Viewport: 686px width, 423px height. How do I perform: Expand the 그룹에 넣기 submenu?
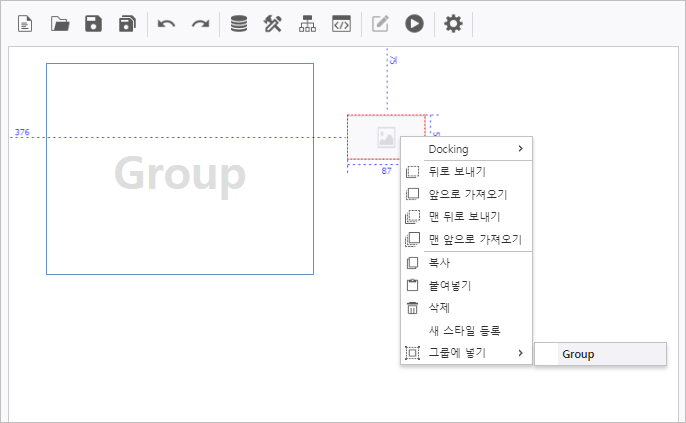(466, 353)
